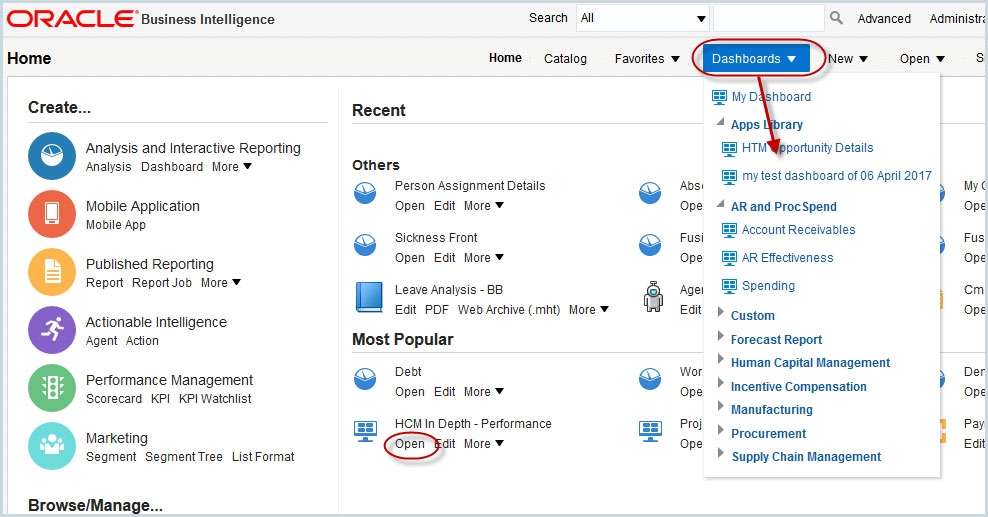Click the Debt analysis icon
This screenshot has height=517, width=988.
coord(365,378)
